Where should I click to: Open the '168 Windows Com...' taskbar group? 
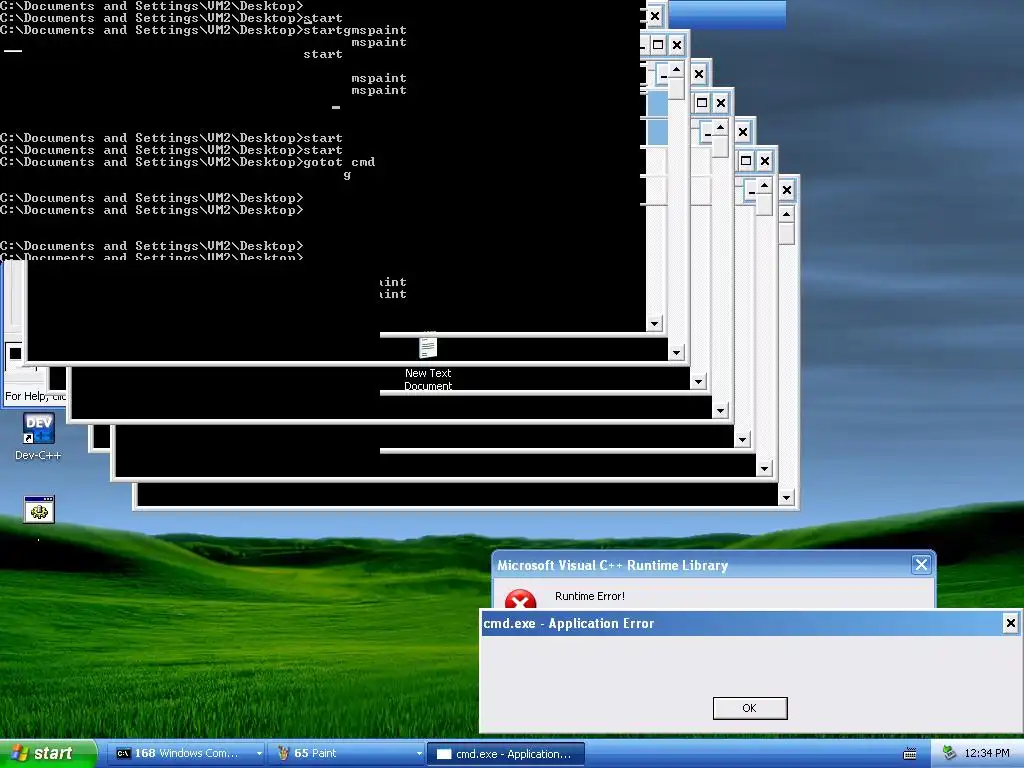coord(186,754)
